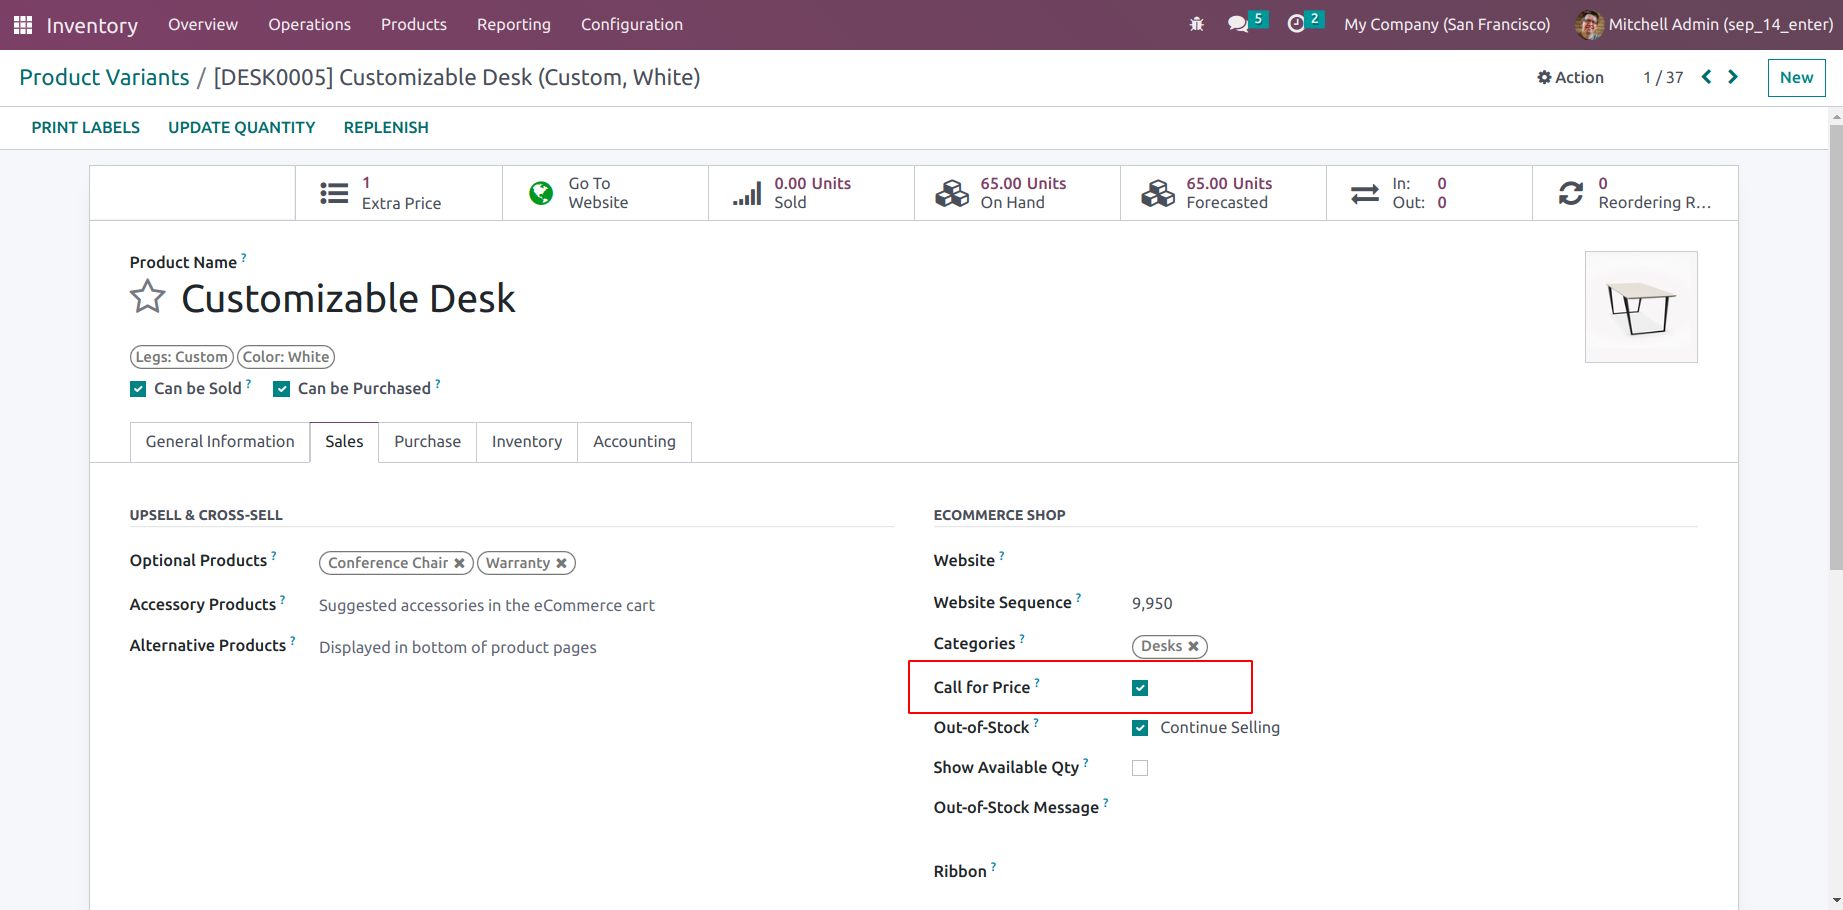Image resolution: width=1843 pixels, height=910 pixels.
Task: Toggle the Can be Sold checkbox
Action: (x=138, y=389)
